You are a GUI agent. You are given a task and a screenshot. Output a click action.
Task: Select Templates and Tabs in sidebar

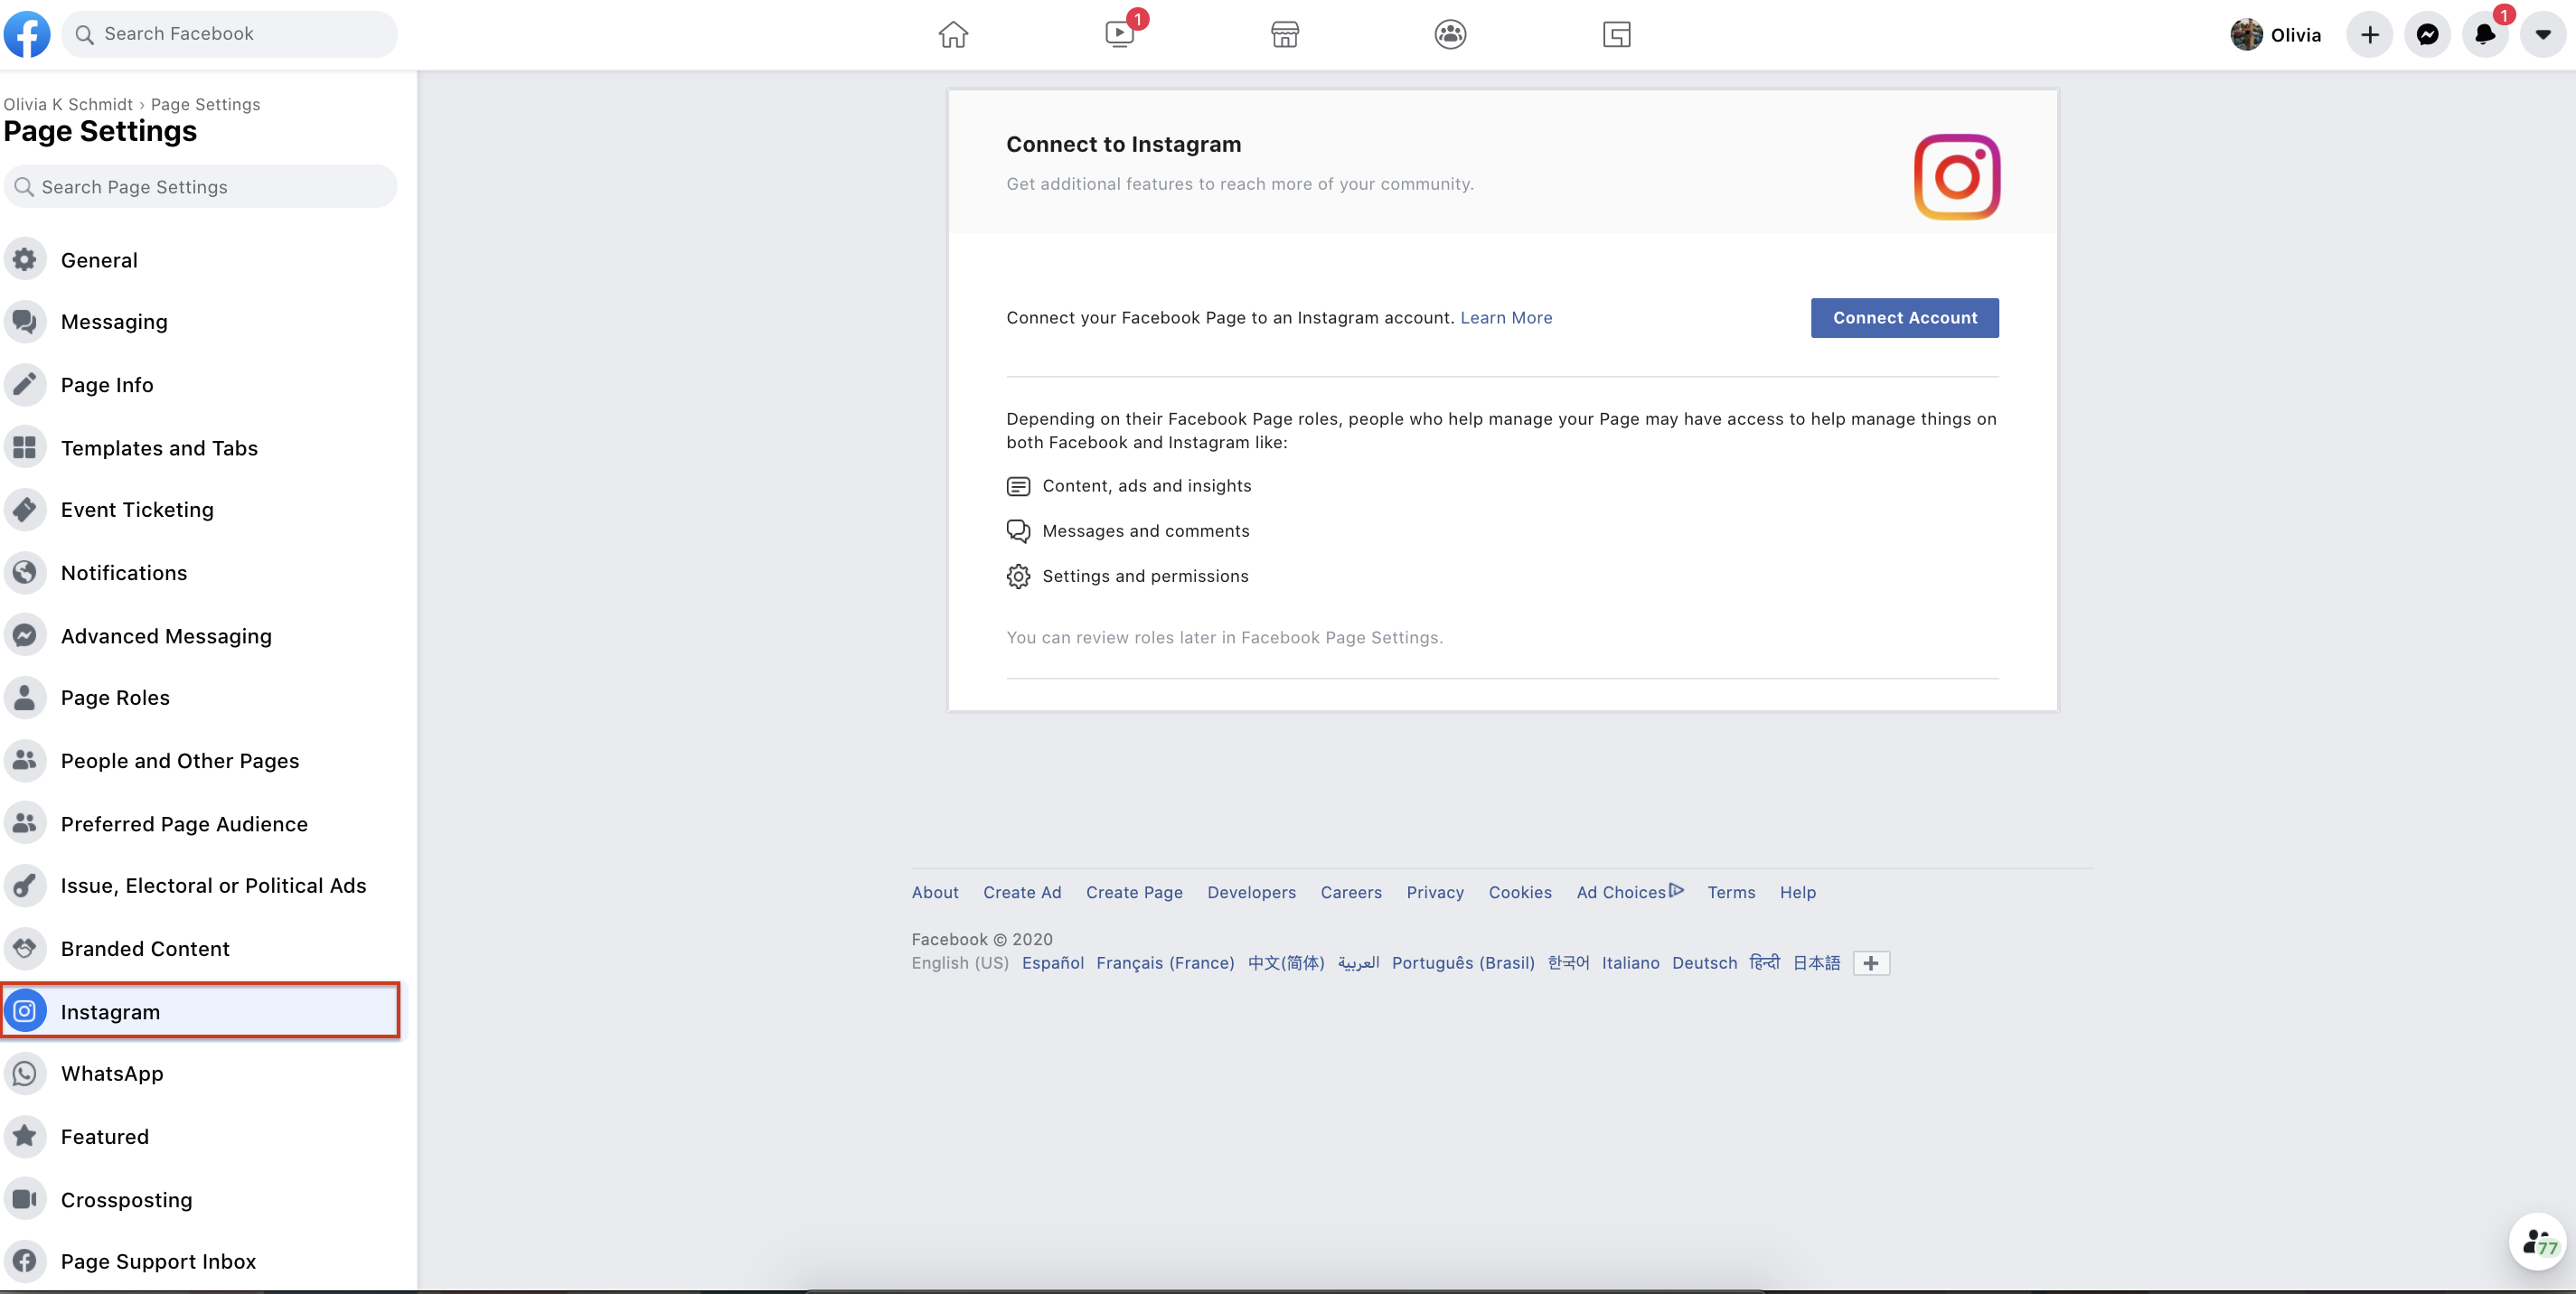(x=200, y=448)
